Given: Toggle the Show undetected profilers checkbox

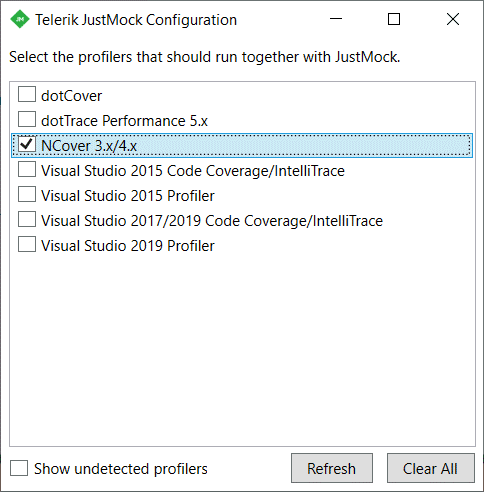Looking at the screenshot, I should (x=19, y=468).
